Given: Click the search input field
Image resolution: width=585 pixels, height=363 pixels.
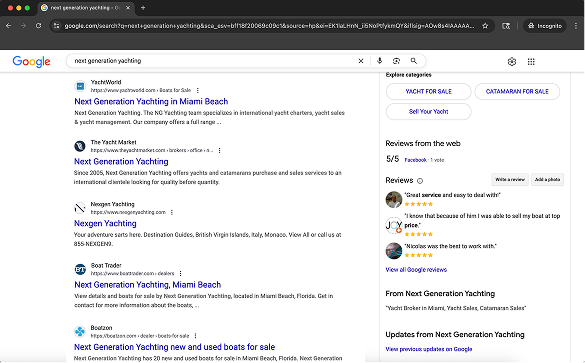Looking at the screenshot, I should tap(213, 61).
